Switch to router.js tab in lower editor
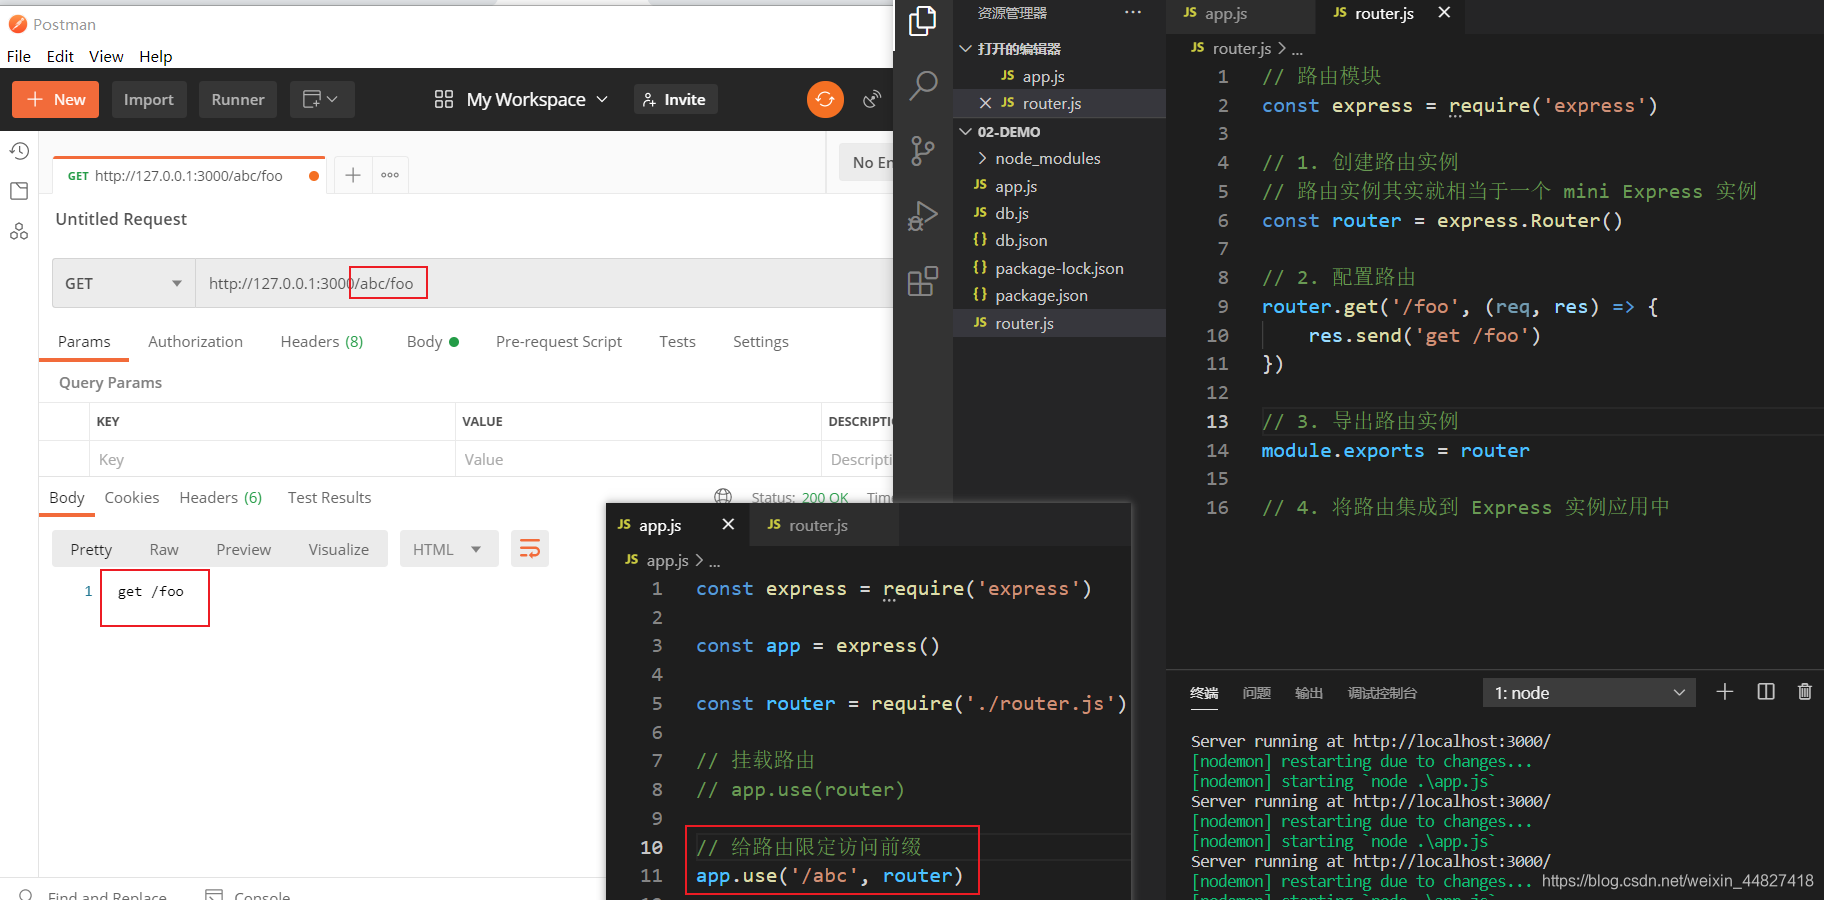This screenshot has height=900, width=1824. pos(818,525)
